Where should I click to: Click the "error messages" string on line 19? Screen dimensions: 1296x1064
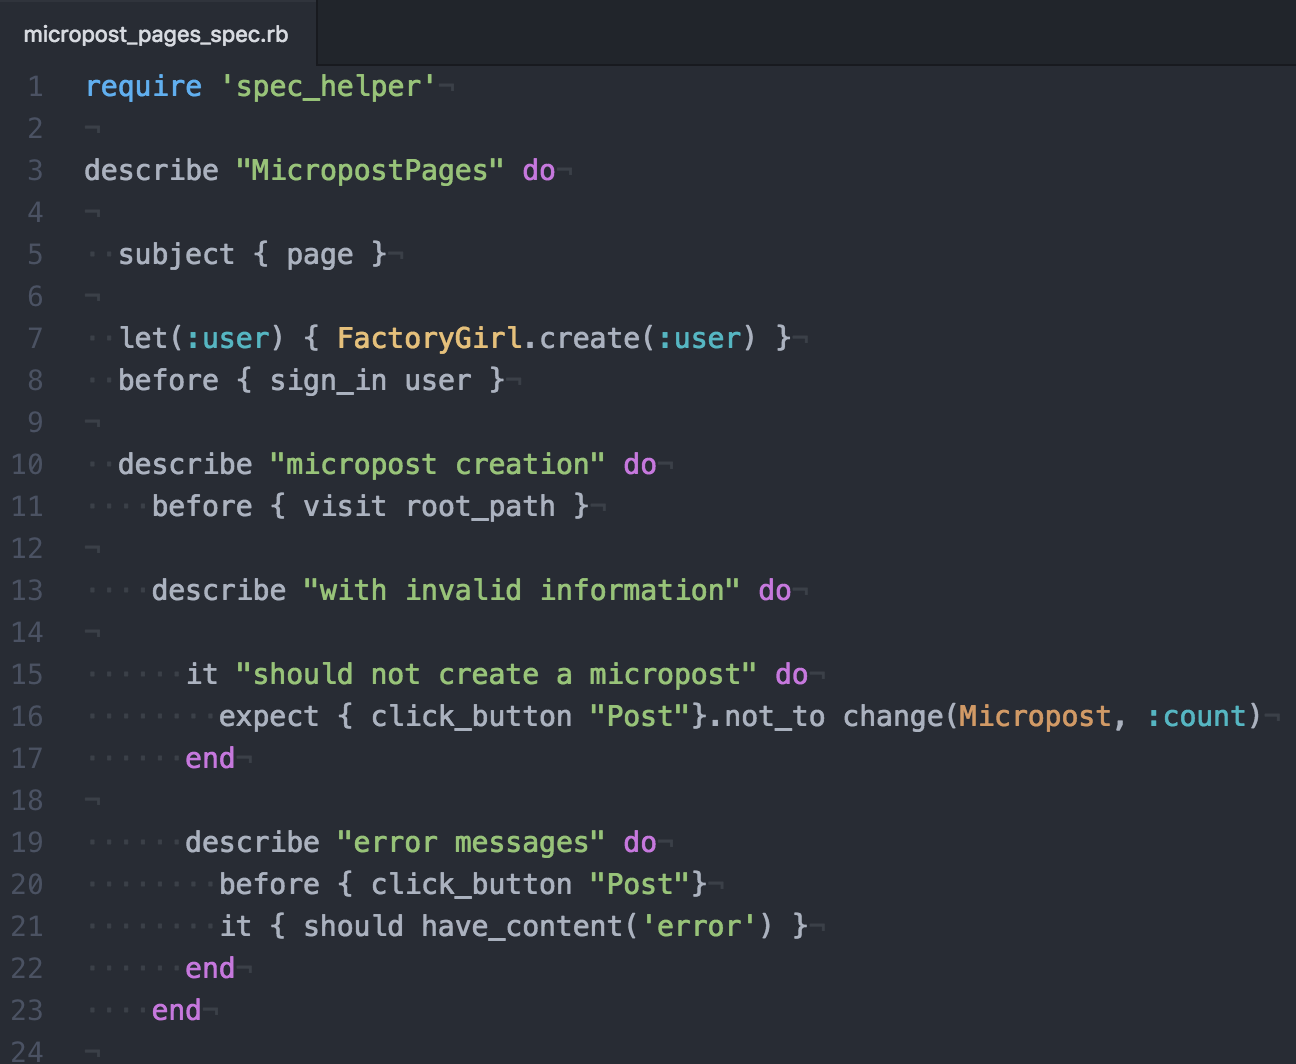coord(472,843)
